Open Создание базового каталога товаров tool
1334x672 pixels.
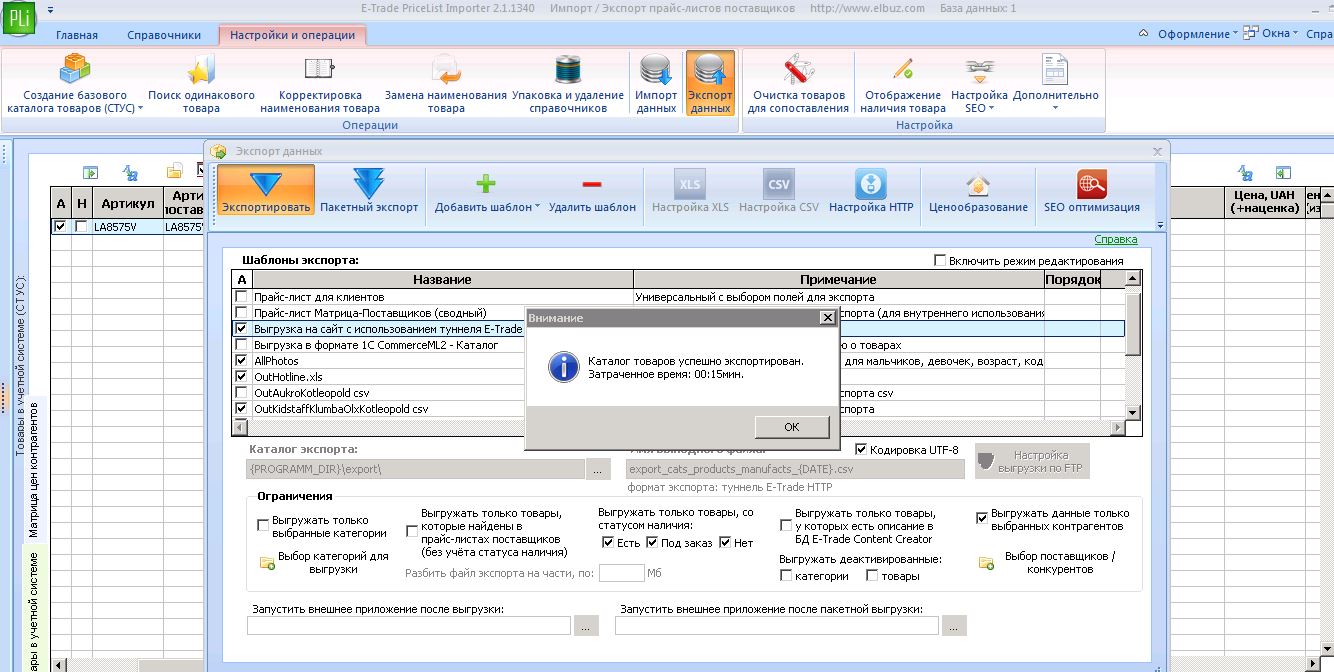click(x=75, y=84)
